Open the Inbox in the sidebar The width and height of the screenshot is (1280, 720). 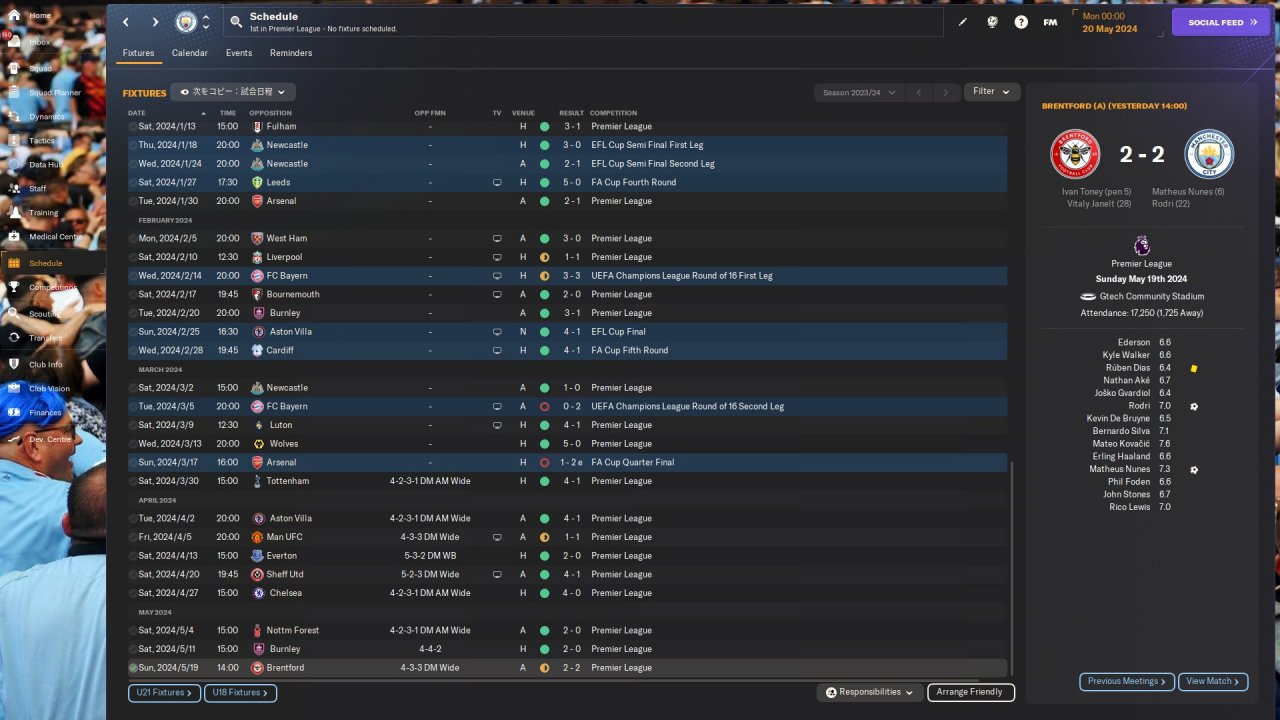coord(40,42)
